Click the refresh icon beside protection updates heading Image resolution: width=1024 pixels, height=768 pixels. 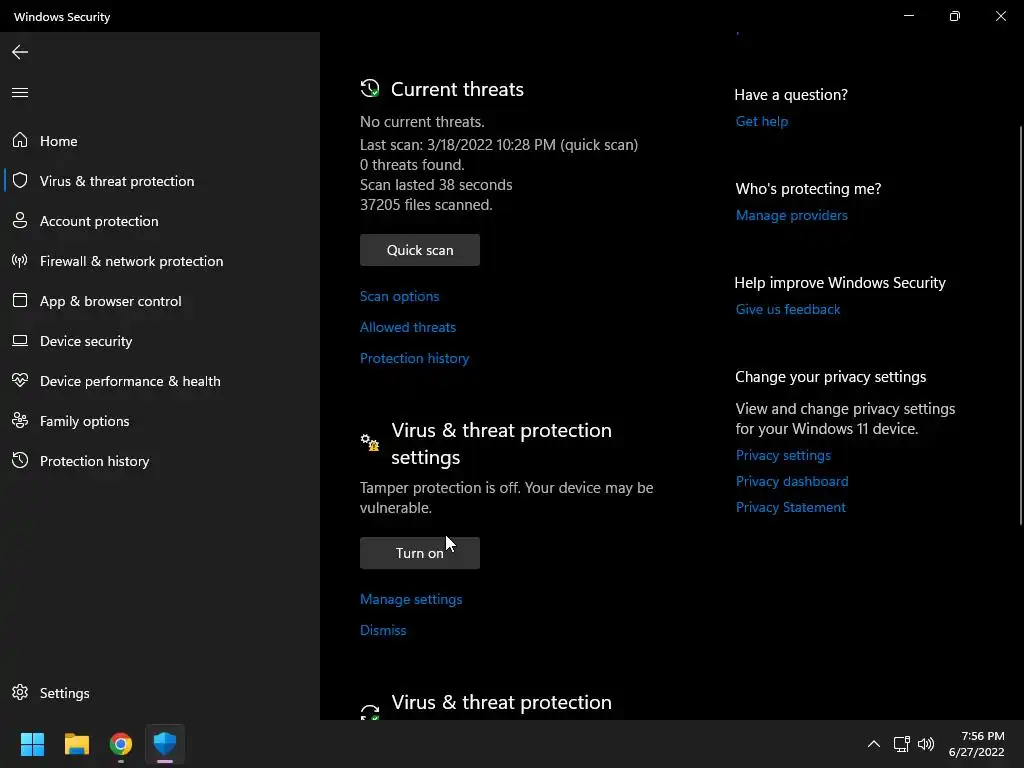[x=370, y=712]
